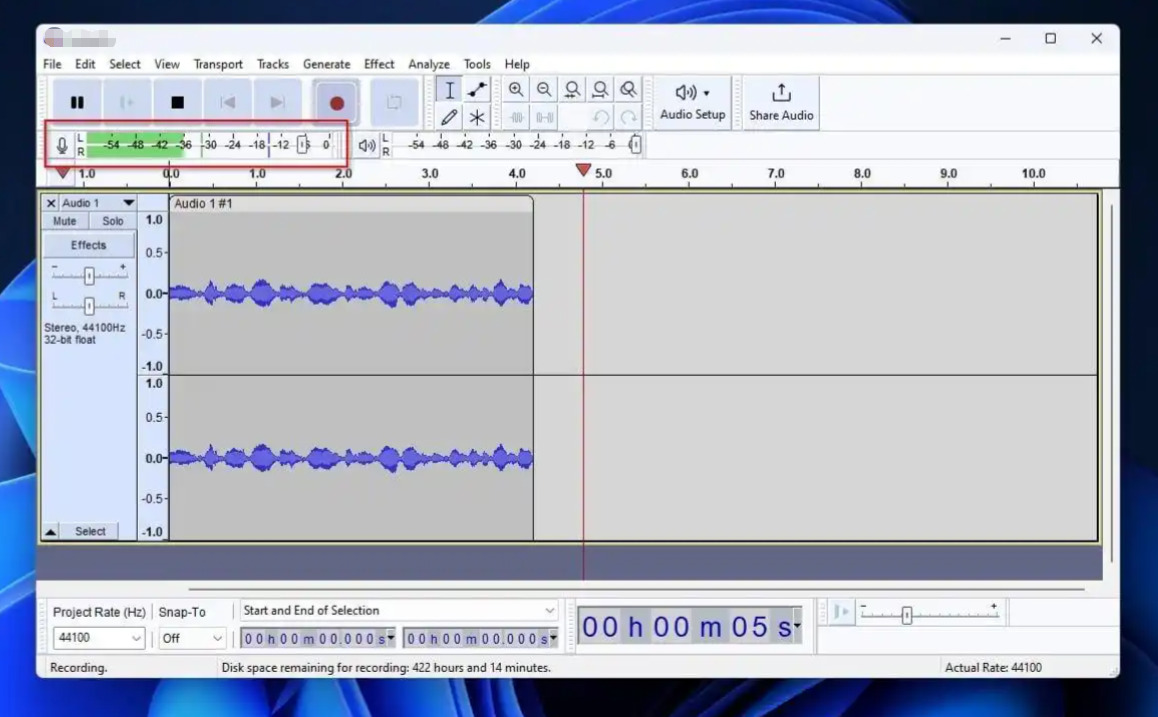Select the Multi-tool asterisk icon
This screenshot has width=1158, height=717.
[x=477, y=117]
